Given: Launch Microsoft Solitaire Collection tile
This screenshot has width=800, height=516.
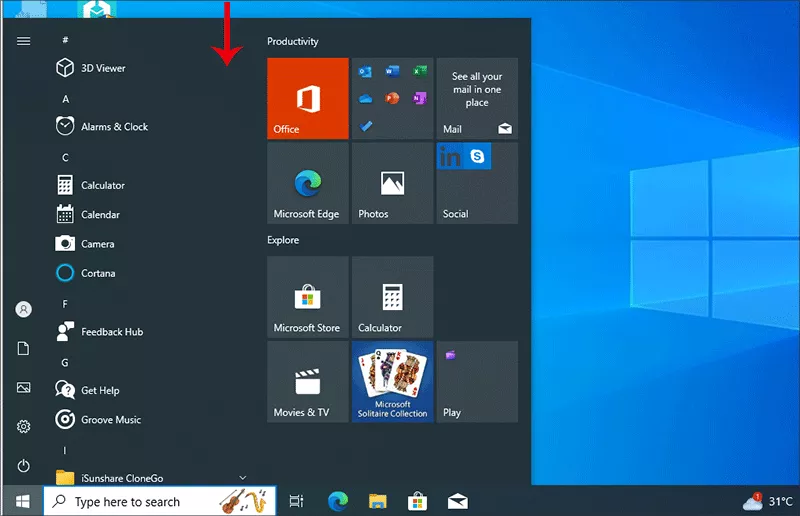Looking at the screenshot, I should pos(392,382).
